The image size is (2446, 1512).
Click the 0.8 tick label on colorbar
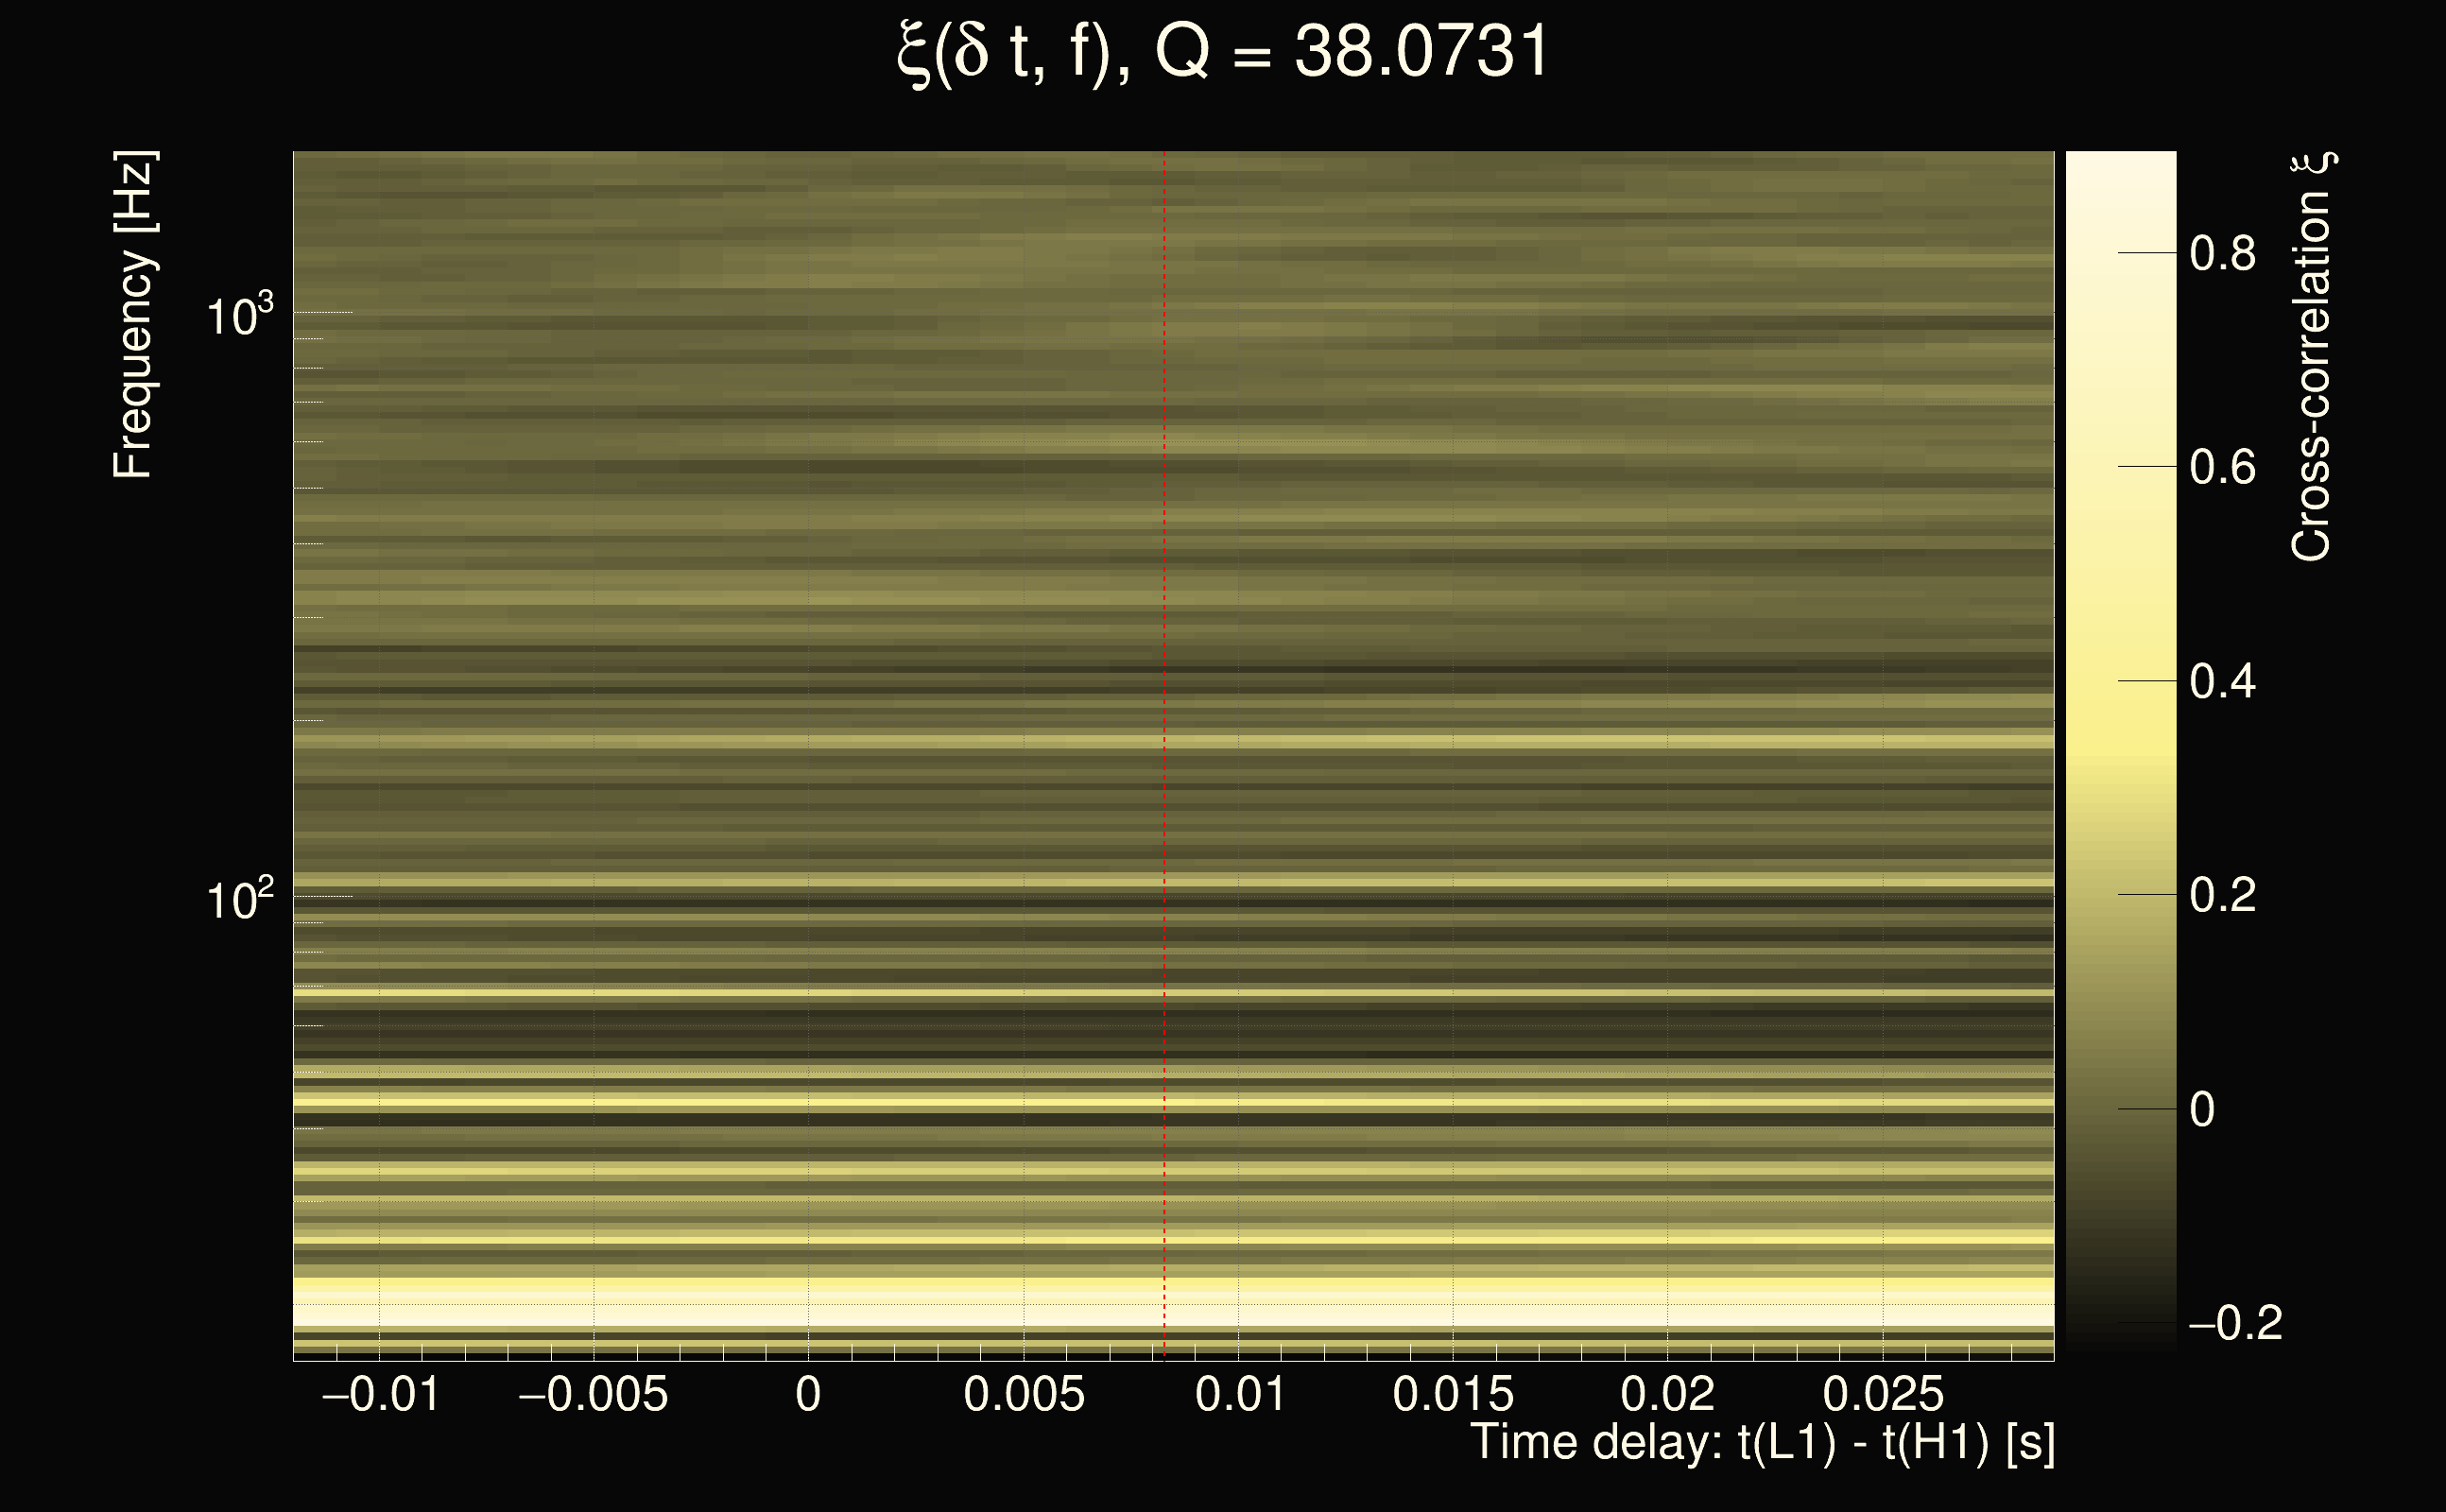(x=2222, y=253)
